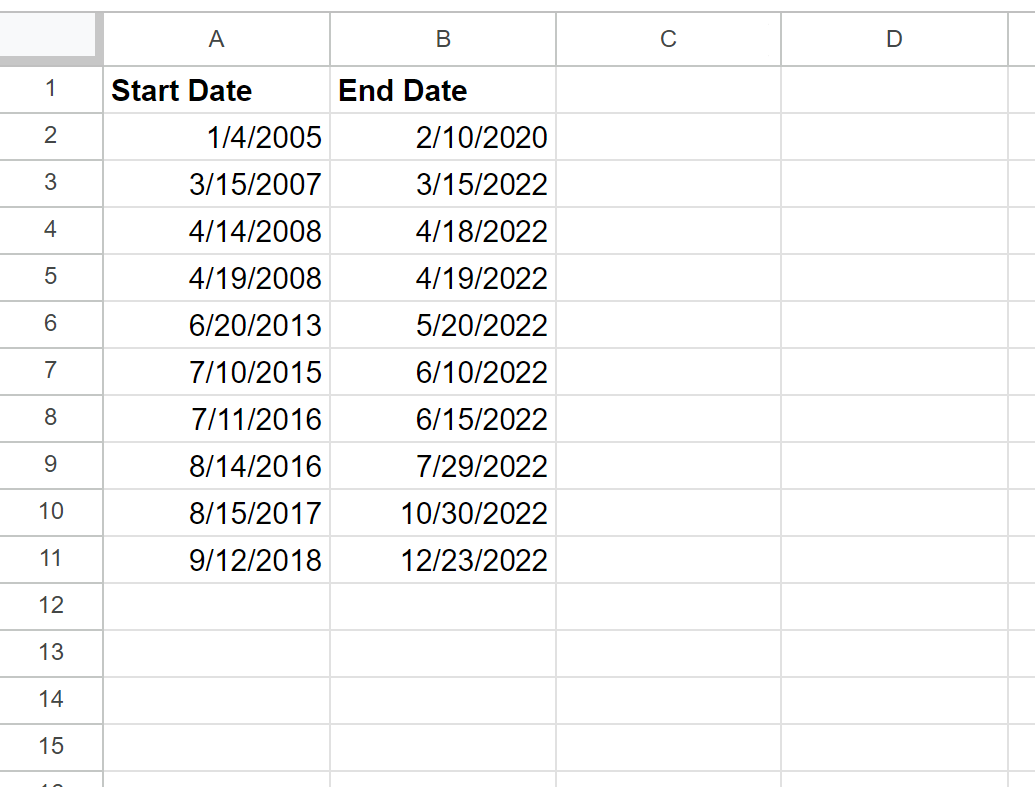The height and width of the screenshot is (787, 1035).
Task: Select cell with date 10/30/2022
Action: (443, 513)
